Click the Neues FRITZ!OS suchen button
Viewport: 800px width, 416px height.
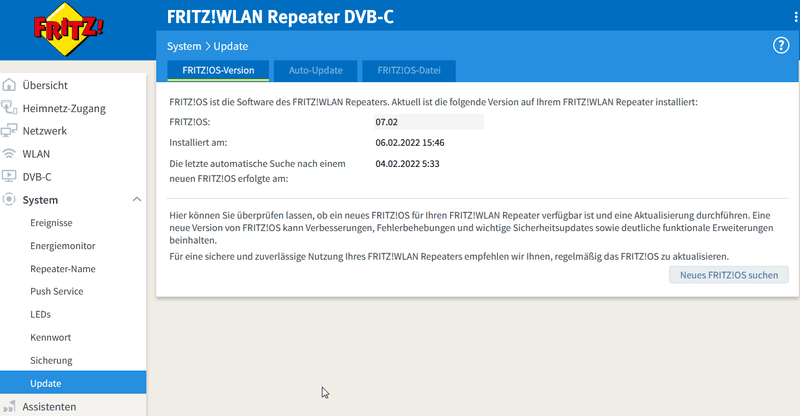[x=729, y=275]
